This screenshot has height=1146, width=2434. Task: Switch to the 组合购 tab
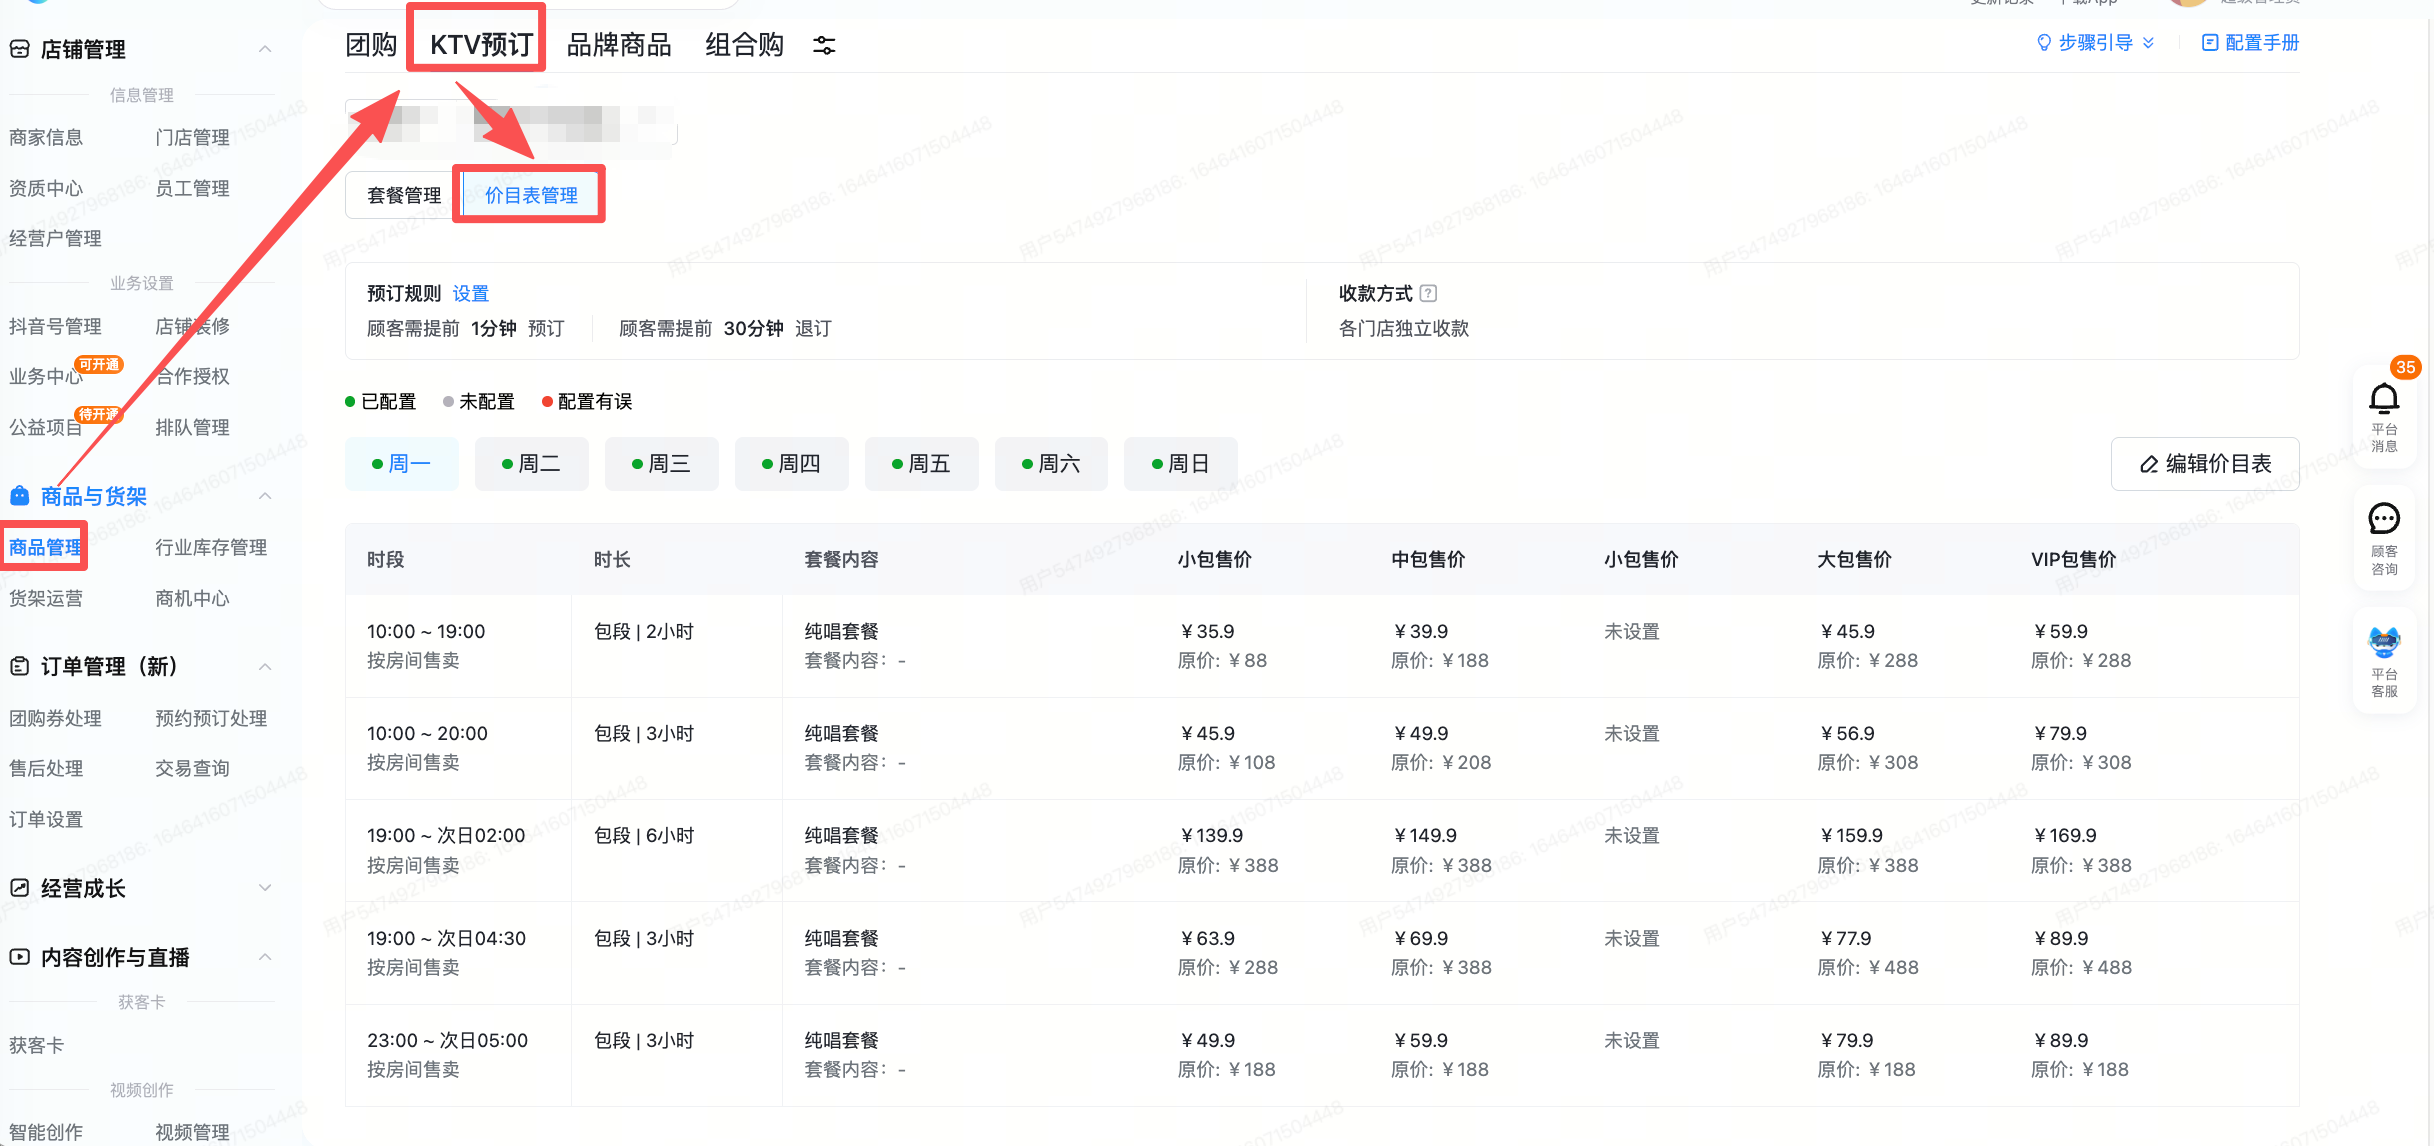tap(744, 45)
